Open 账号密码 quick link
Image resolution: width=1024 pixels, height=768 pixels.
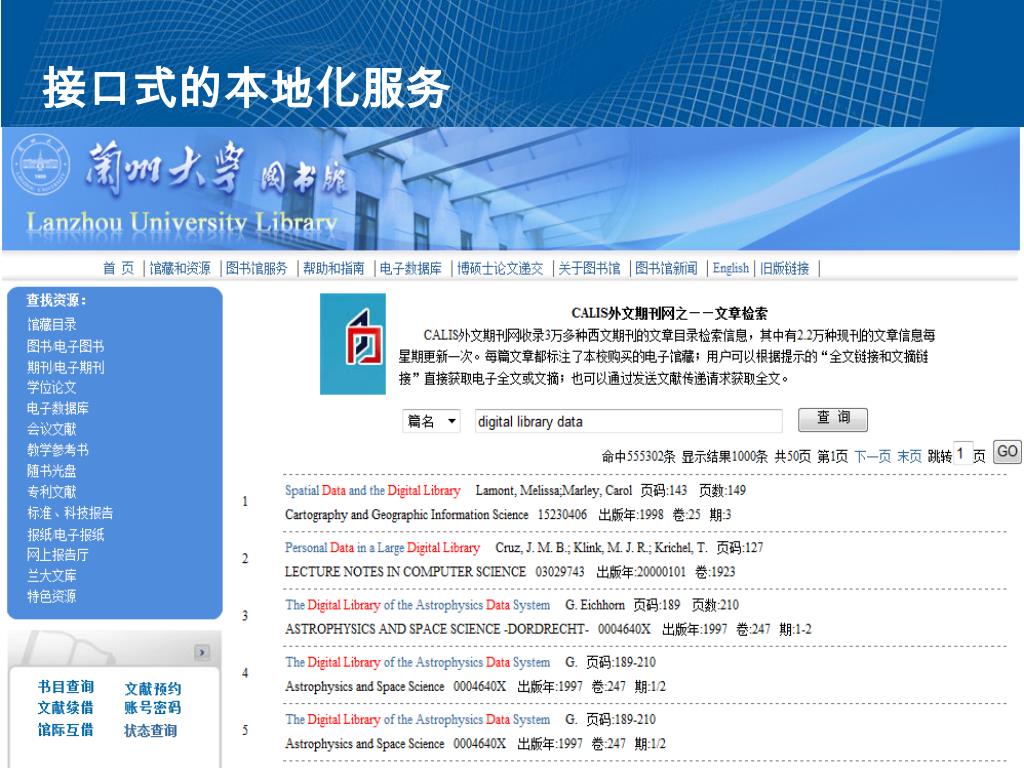coord(153,707)
